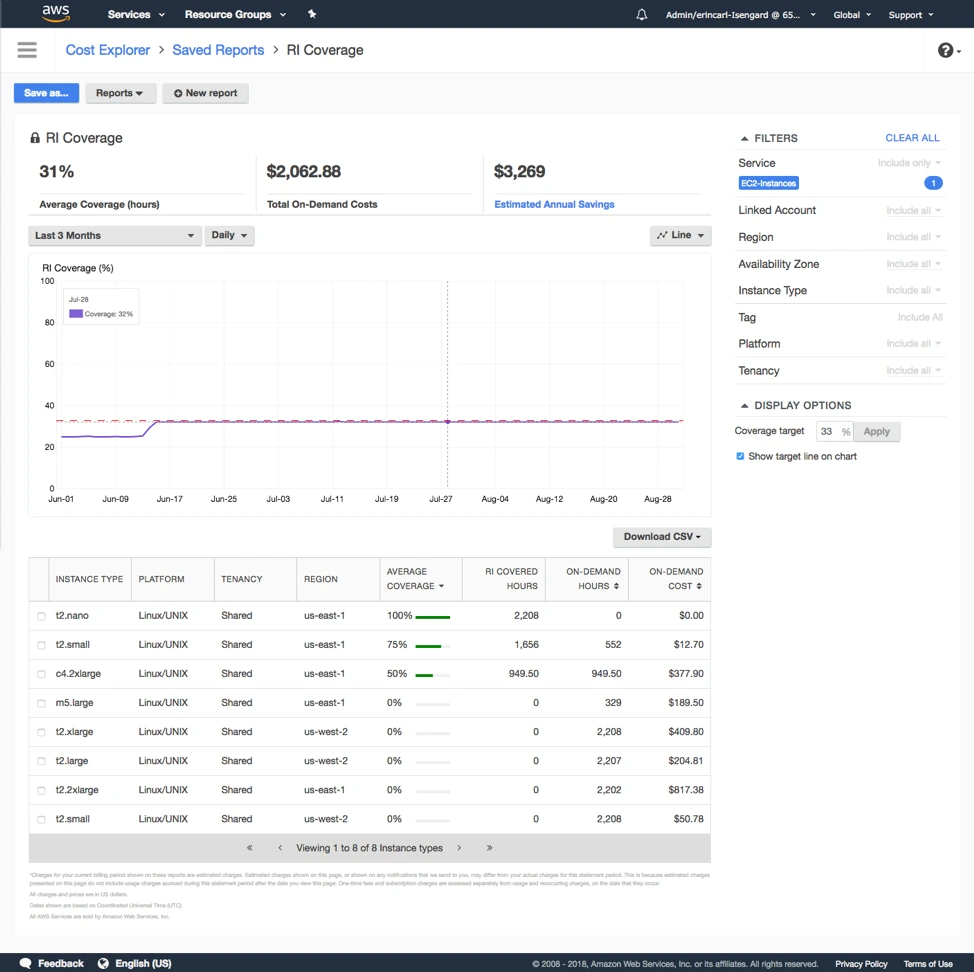Check the row checkbox for c4.2xlarge

click(x=41, y=674)
